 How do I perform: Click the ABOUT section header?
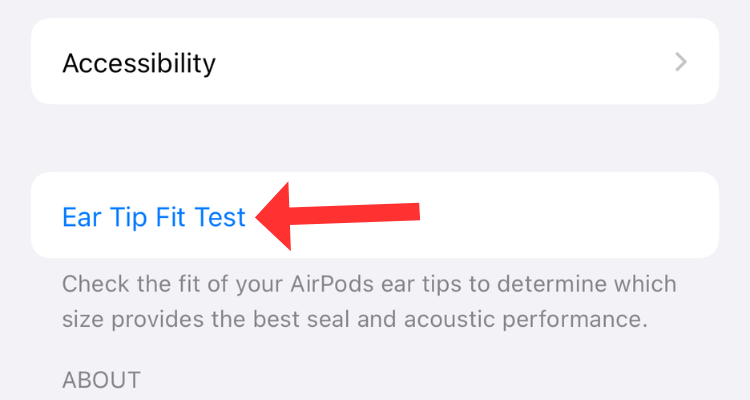coord(101,380)
